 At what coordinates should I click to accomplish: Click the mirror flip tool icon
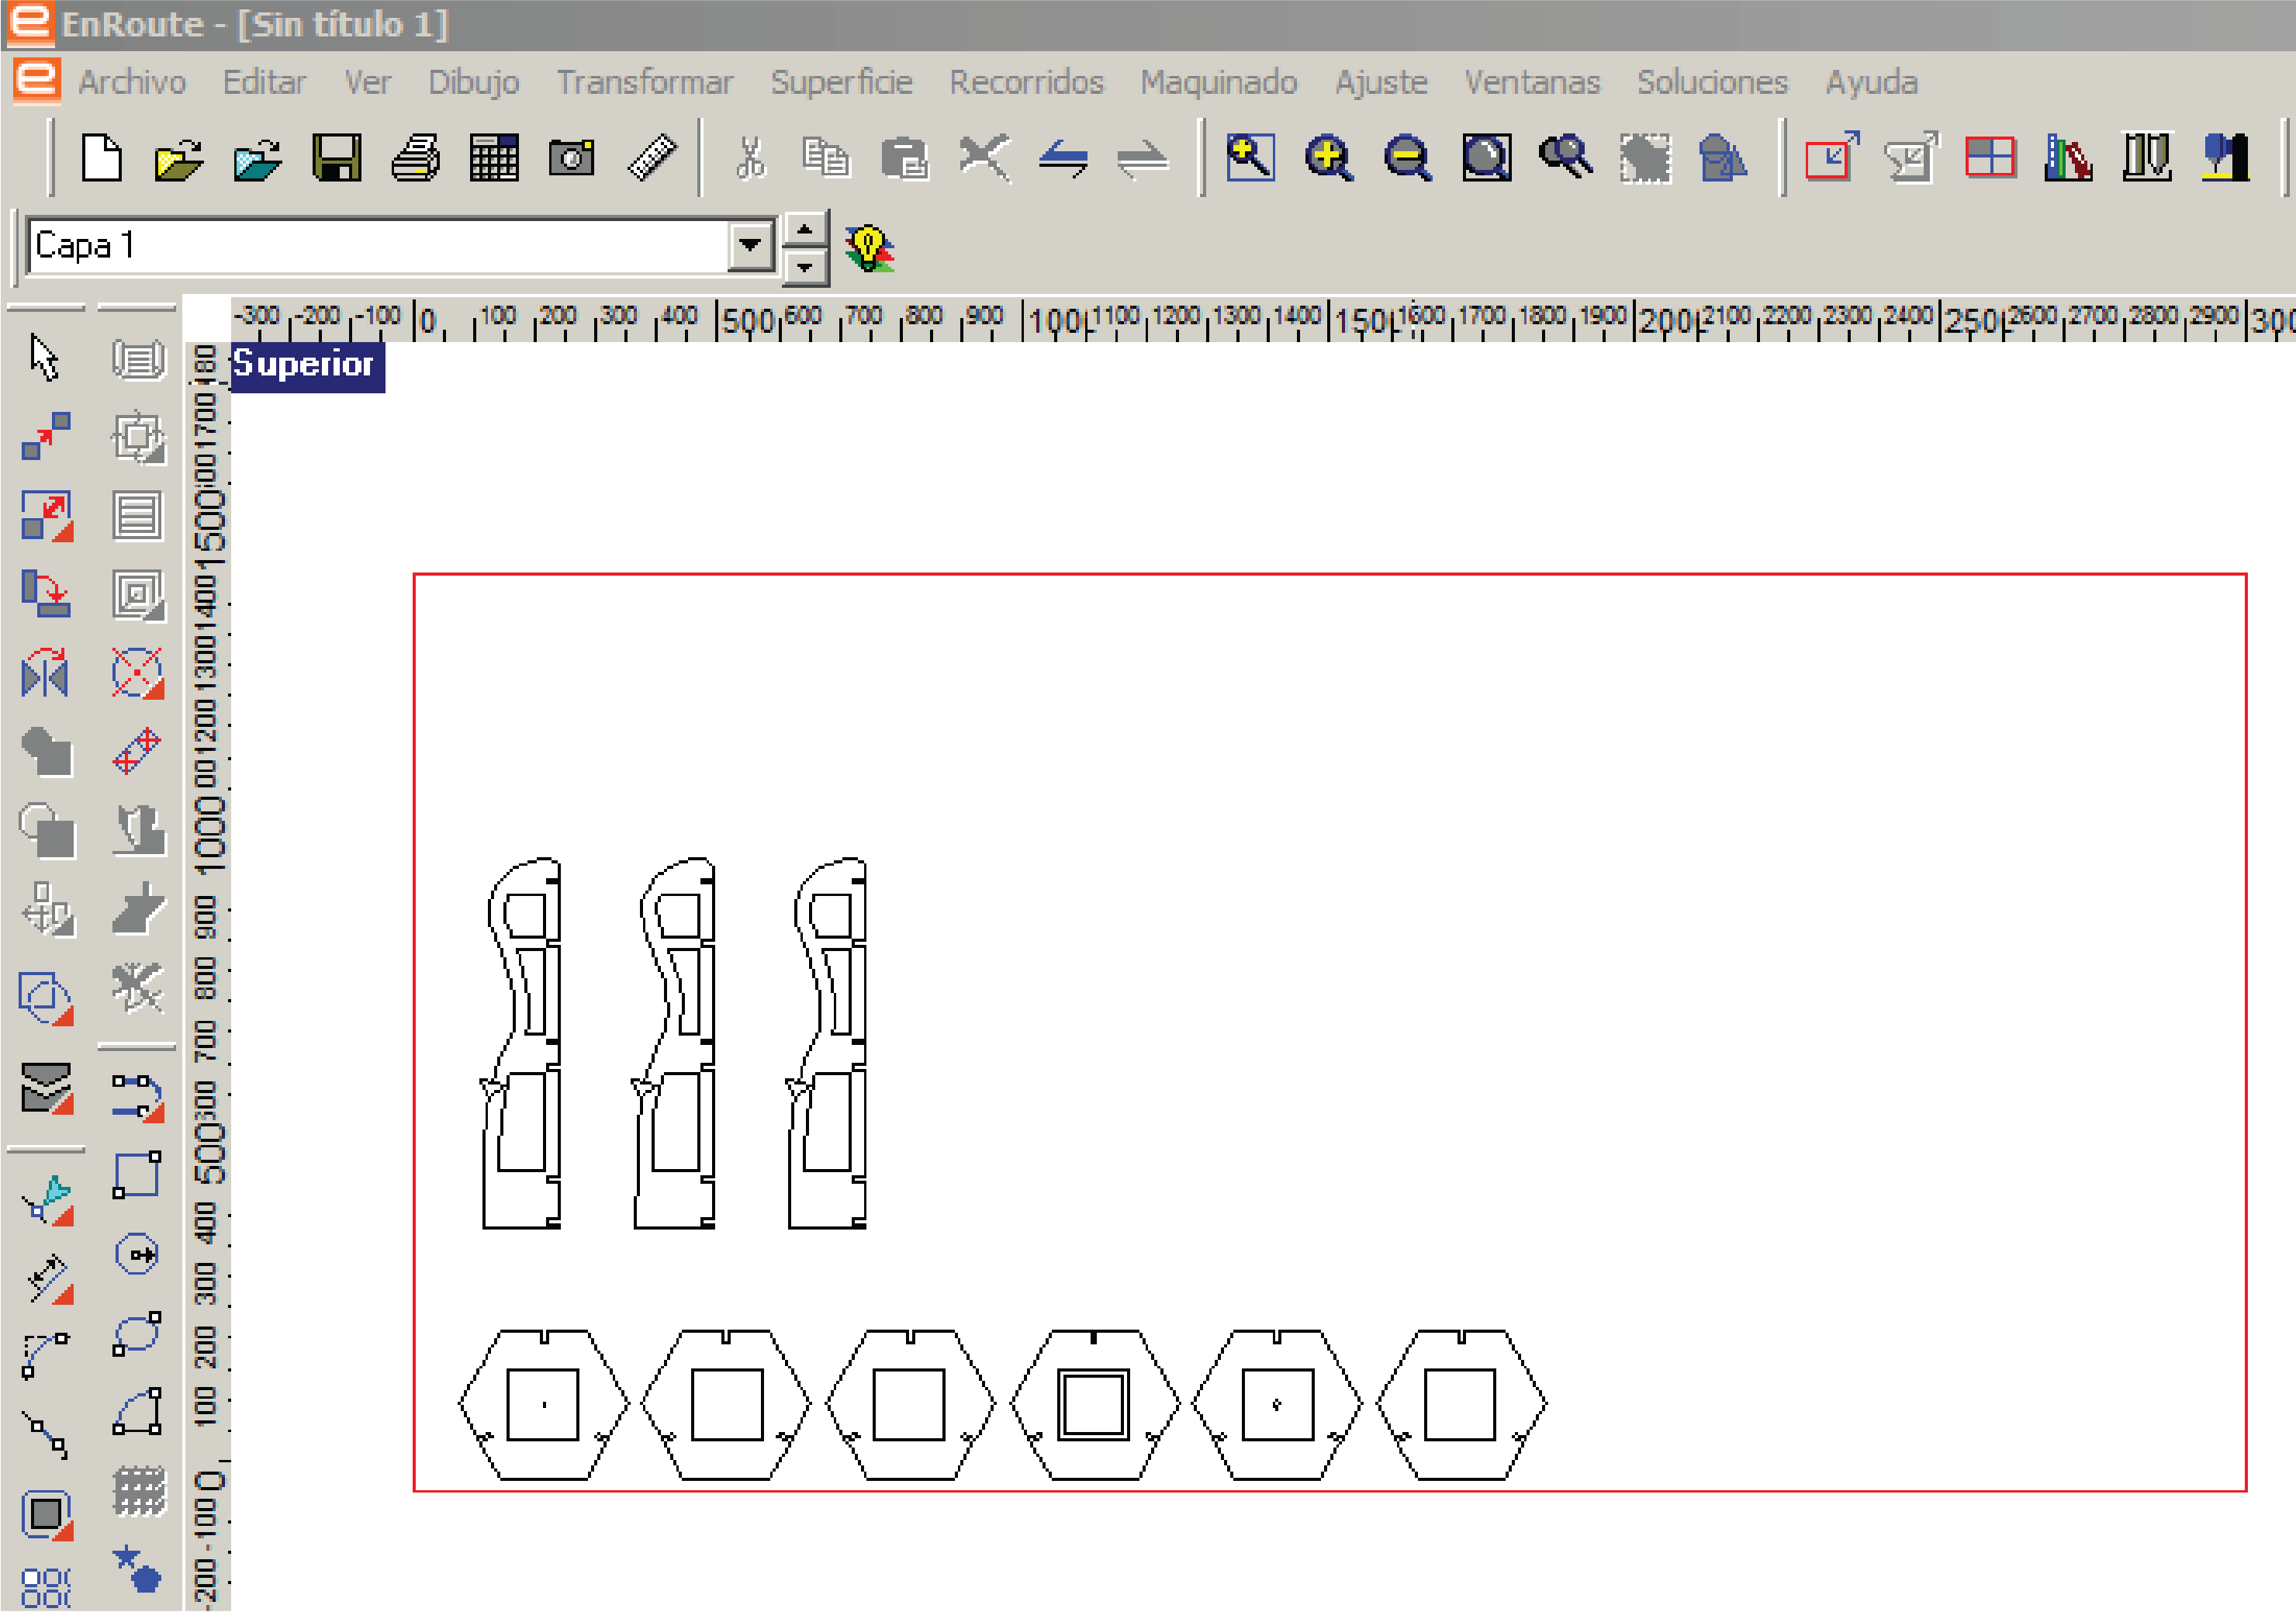[45, 674]
